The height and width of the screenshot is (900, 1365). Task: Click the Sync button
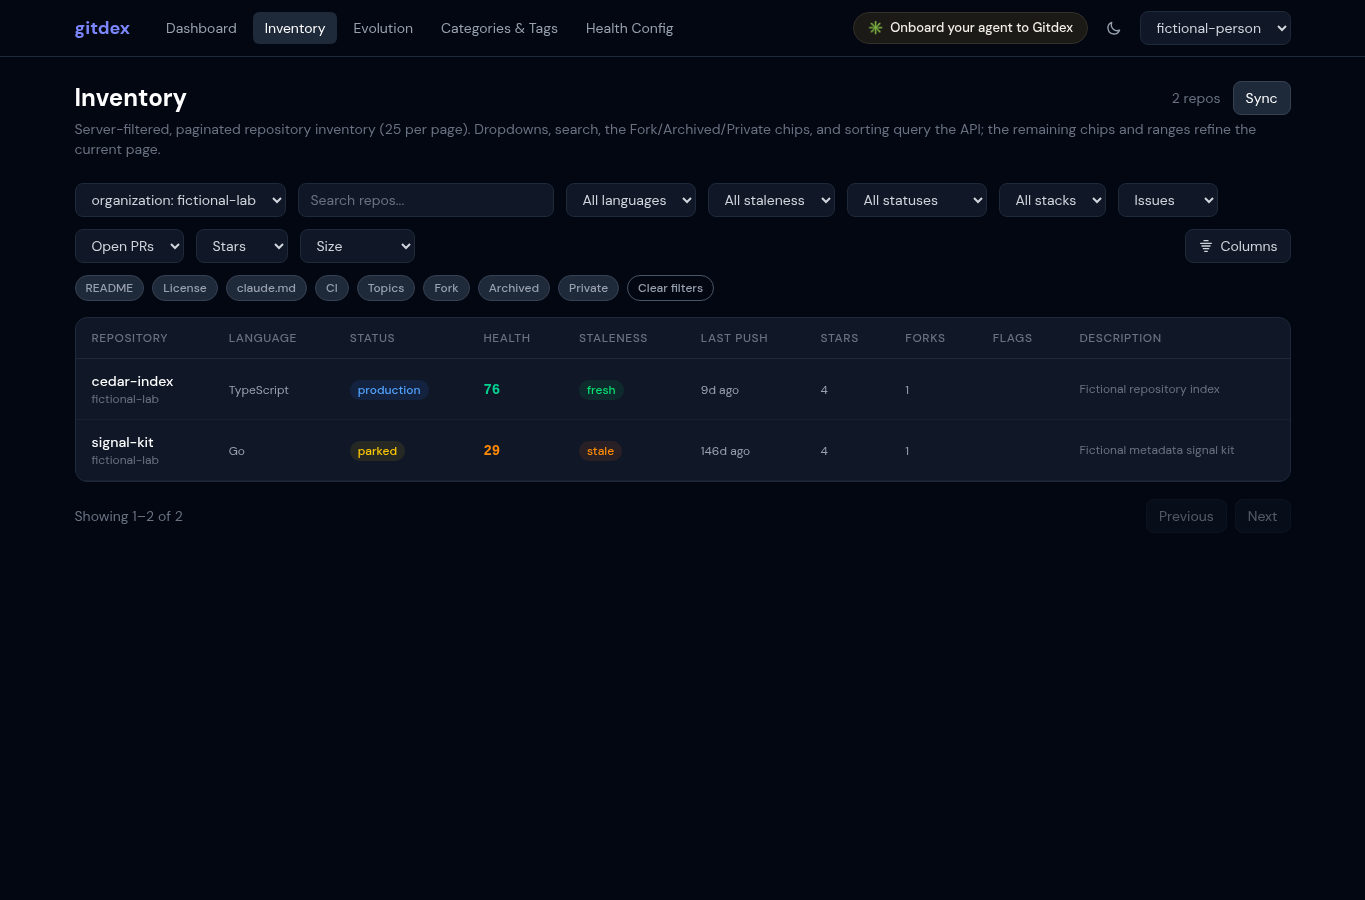click(1261, 98)
